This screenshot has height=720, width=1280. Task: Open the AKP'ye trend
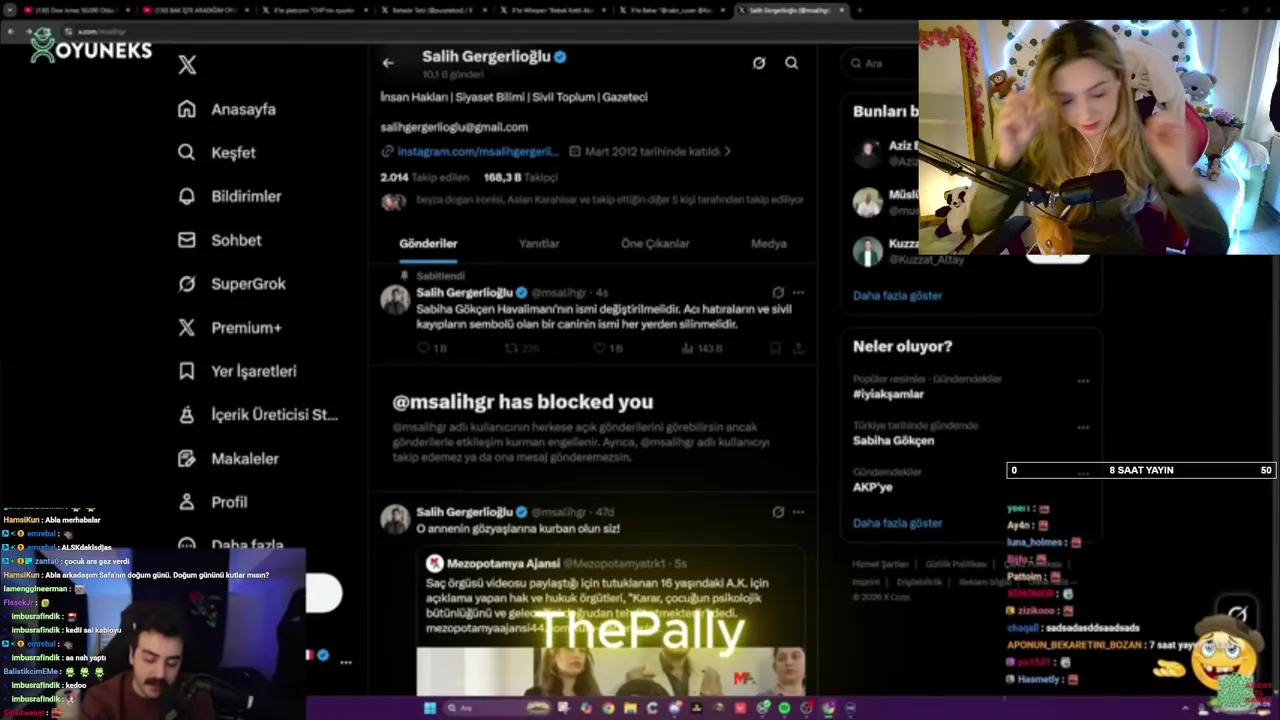(x=872, y=487)
